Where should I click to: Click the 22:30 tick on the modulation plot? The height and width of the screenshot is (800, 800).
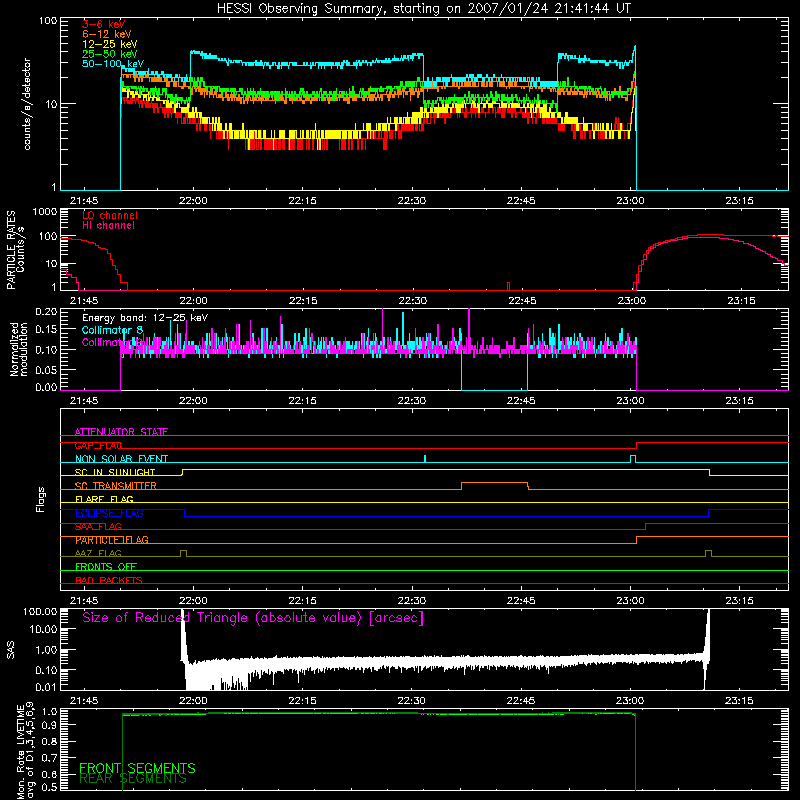(x=412, y=401)
